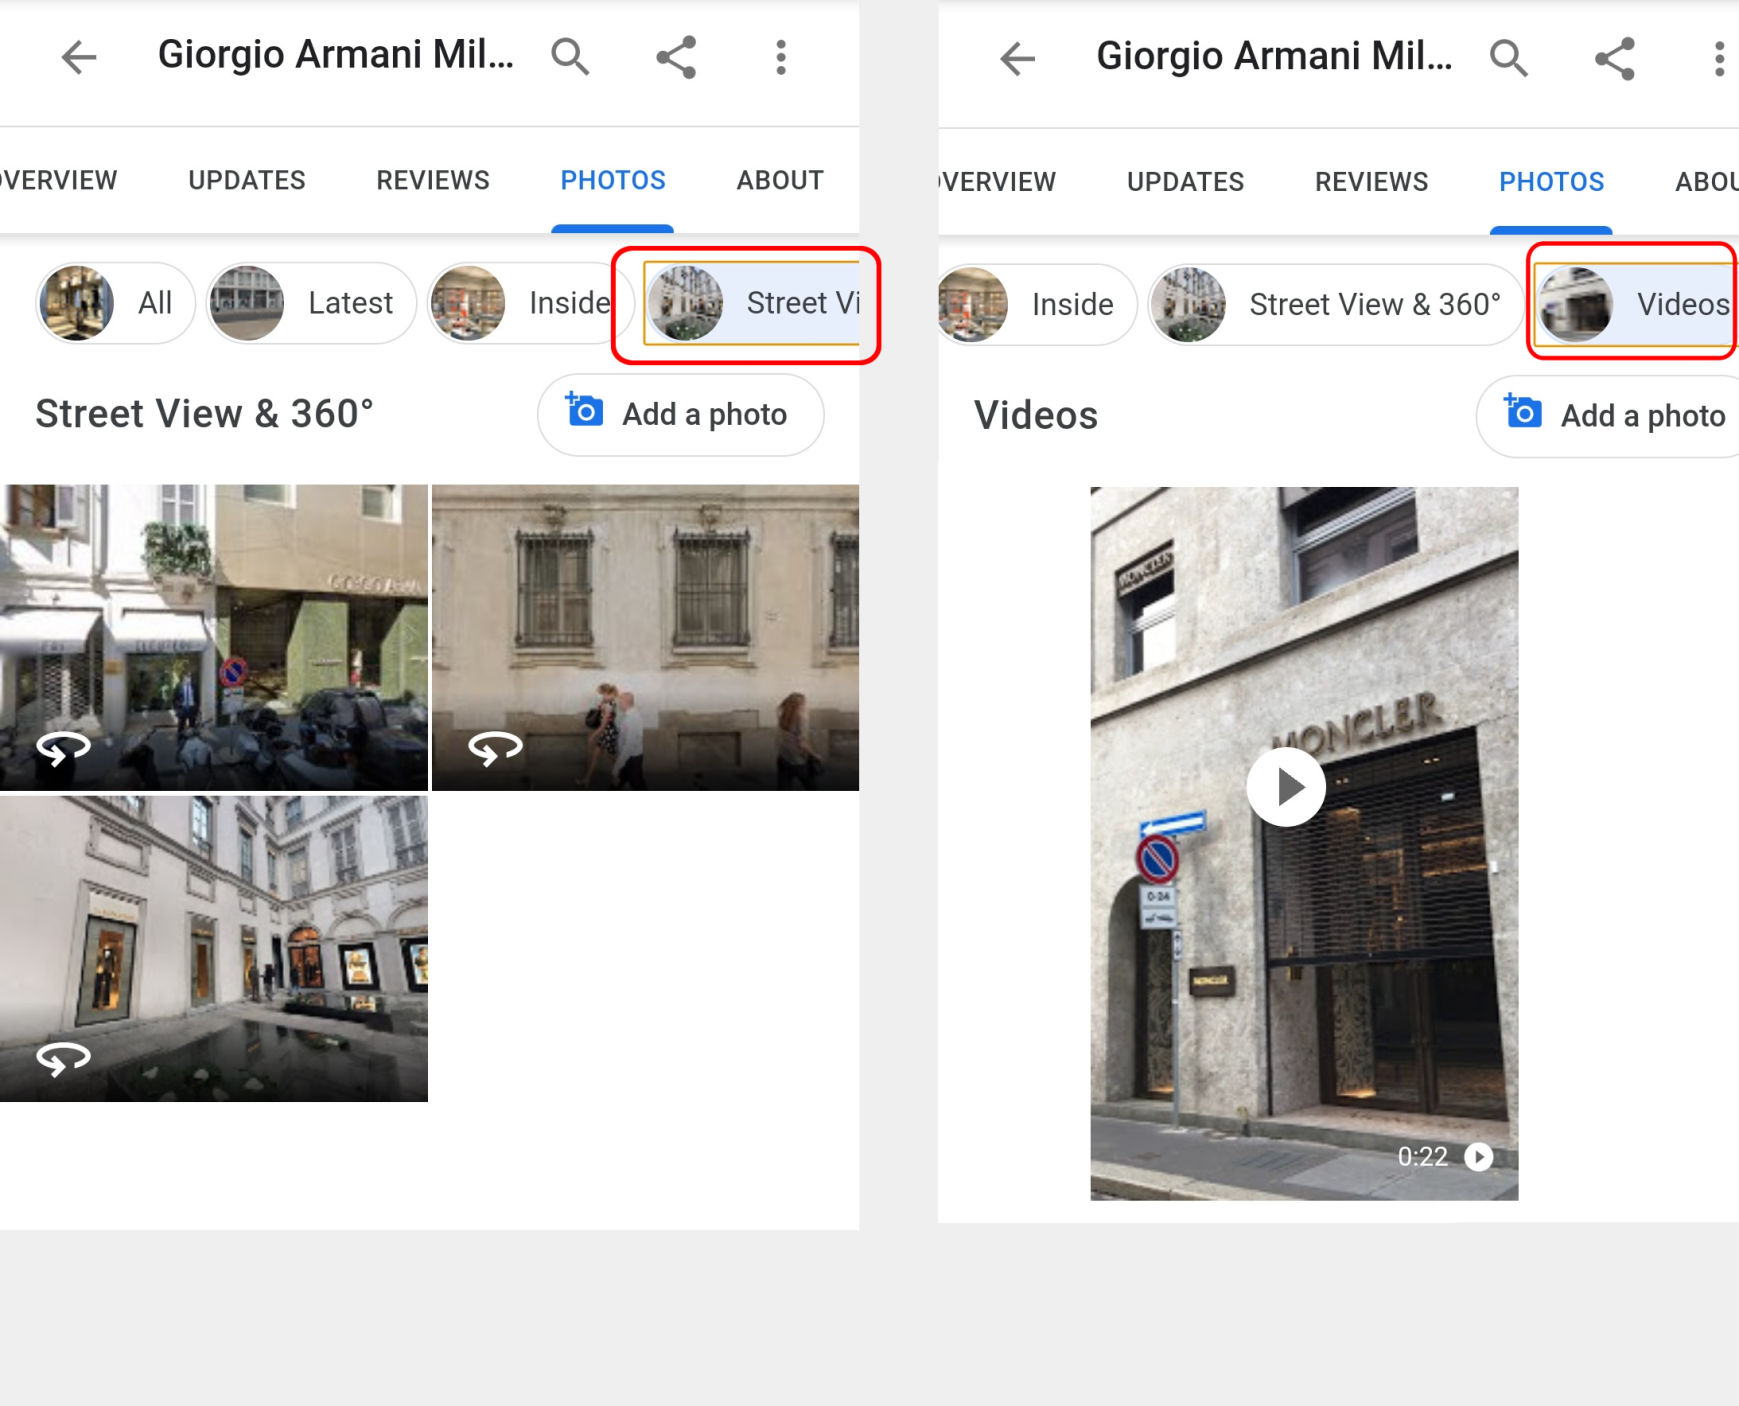
Task: Tap Add a photo on right screen
Action: tap(1608, 415)
